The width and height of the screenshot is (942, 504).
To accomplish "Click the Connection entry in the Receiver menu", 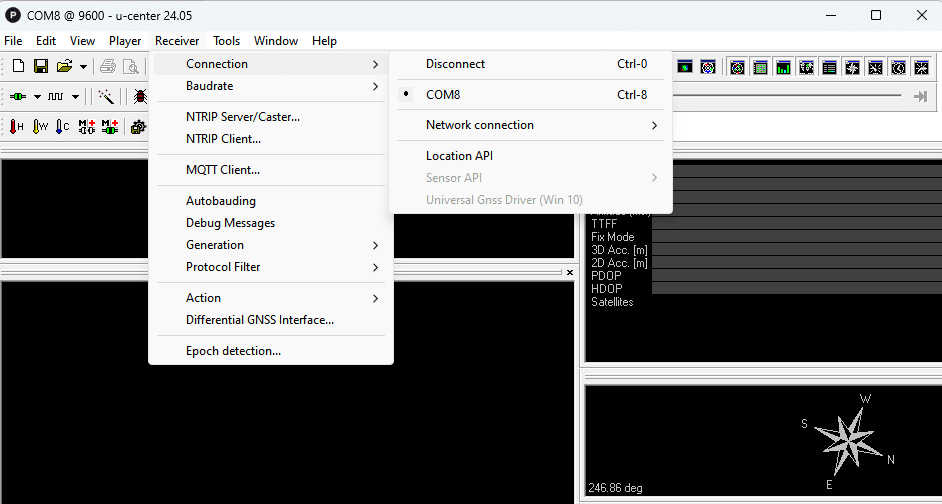I will click(270, 64).
